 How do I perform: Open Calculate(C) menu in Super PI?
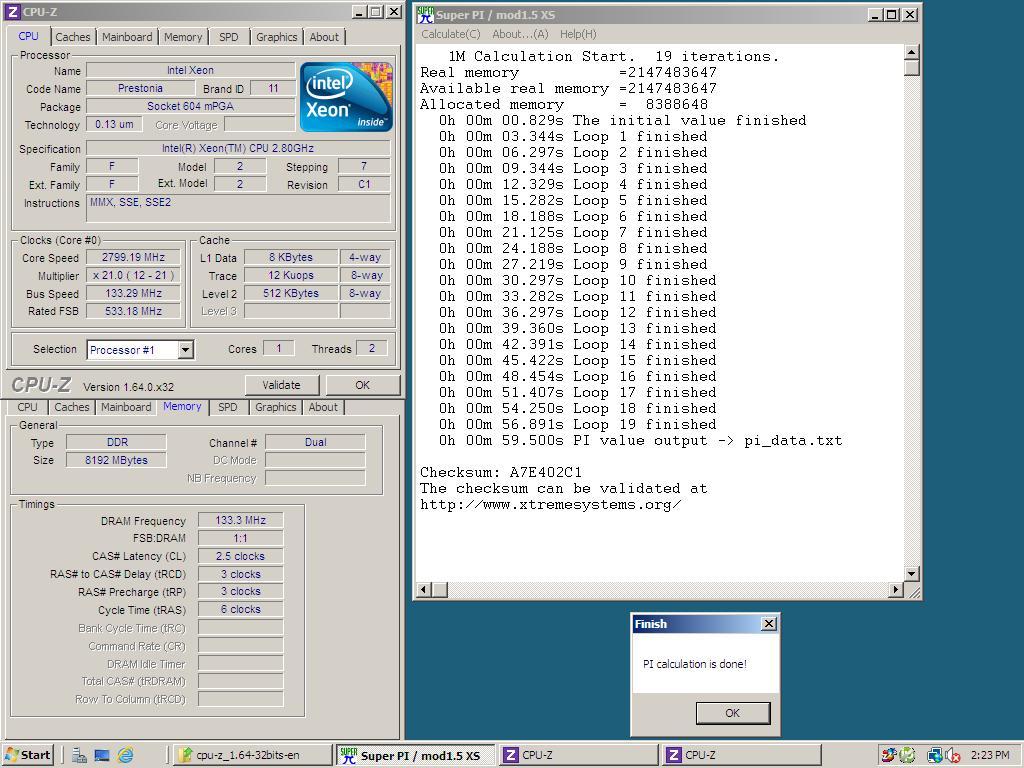[x=451, y=34]
